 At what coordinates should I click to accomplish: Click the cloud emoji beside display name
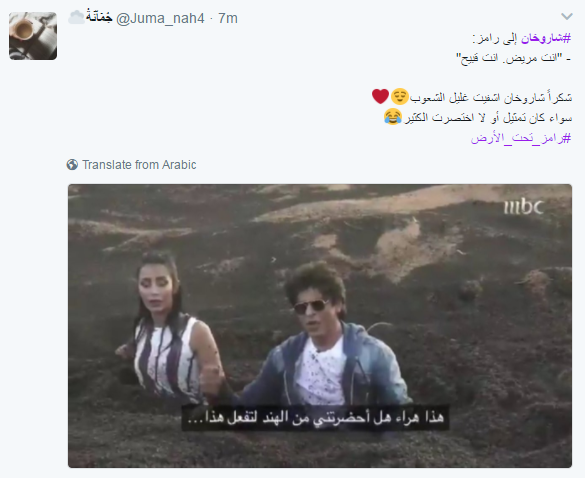click(76, 18)
